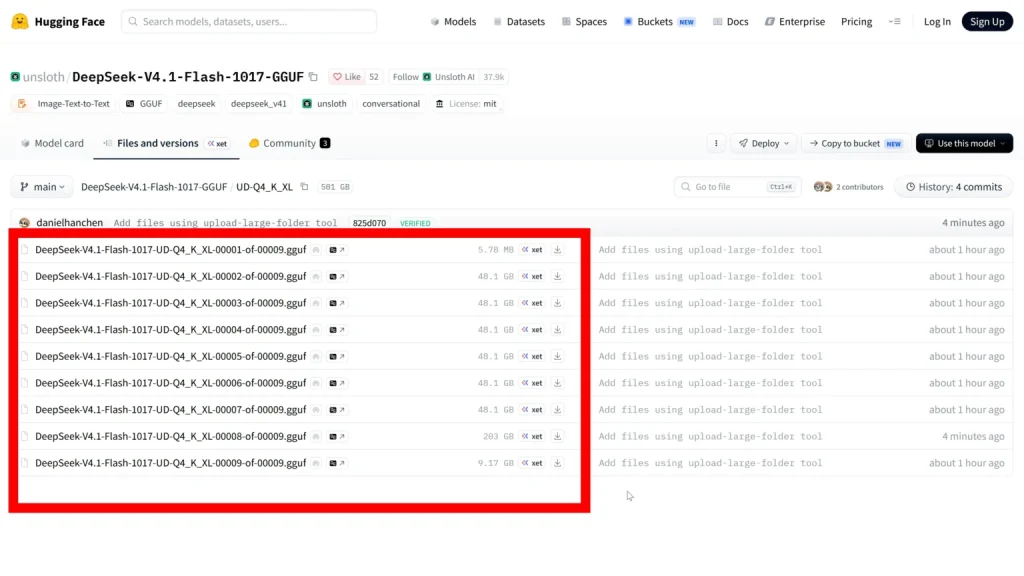Click the Log In link

click(937, 22)
